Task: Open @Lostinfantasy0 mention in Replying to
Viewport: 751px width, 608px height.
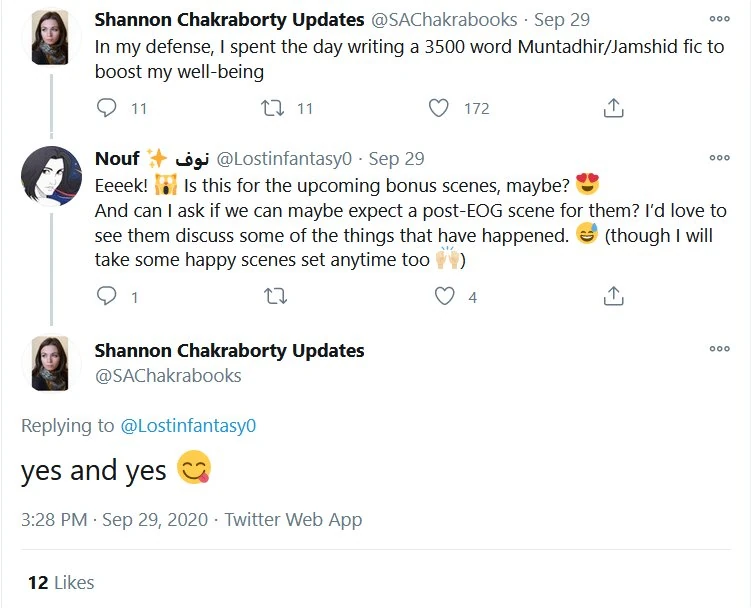Action: [x=188, y=425]
